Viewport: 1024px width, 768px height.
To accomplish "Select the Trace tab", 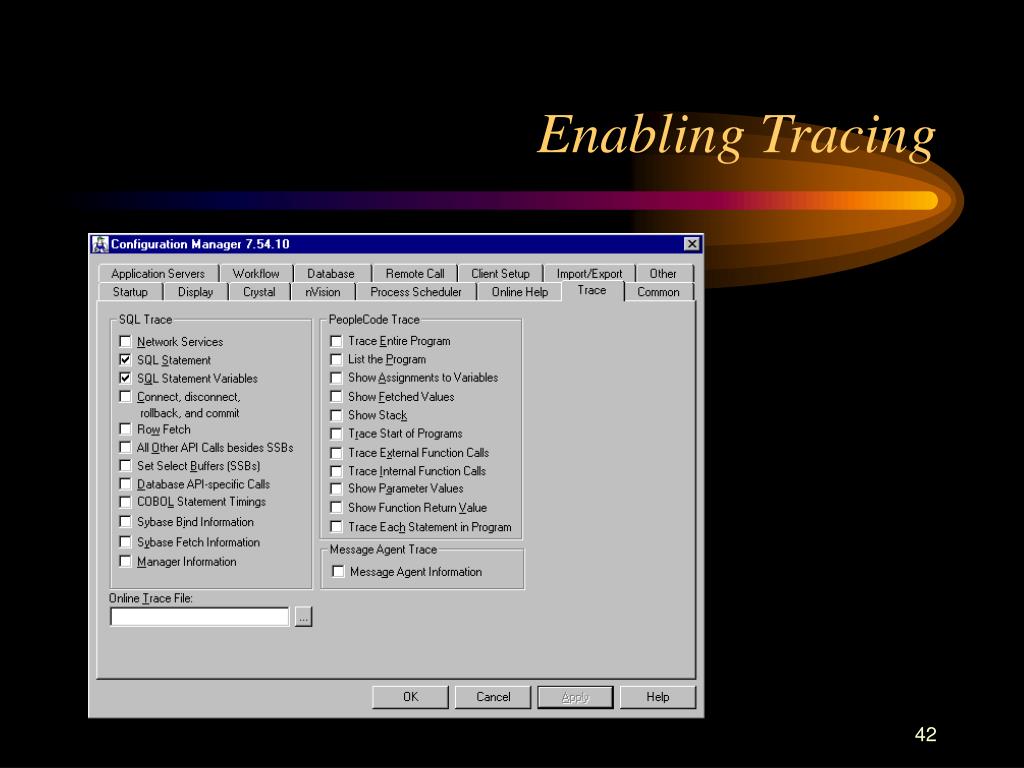I will 592,291.
